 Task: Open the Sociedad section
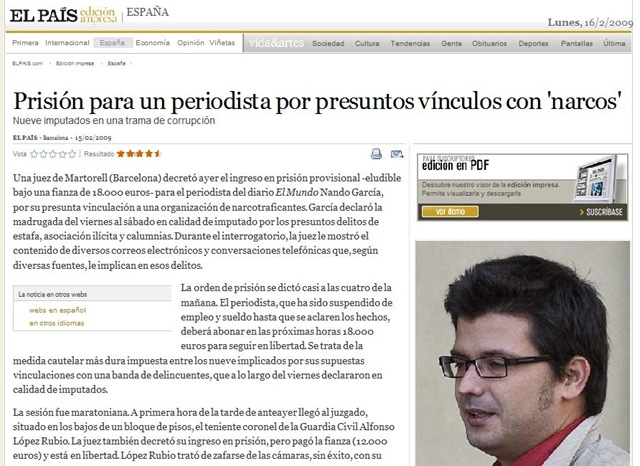click(x=328, y=43)
